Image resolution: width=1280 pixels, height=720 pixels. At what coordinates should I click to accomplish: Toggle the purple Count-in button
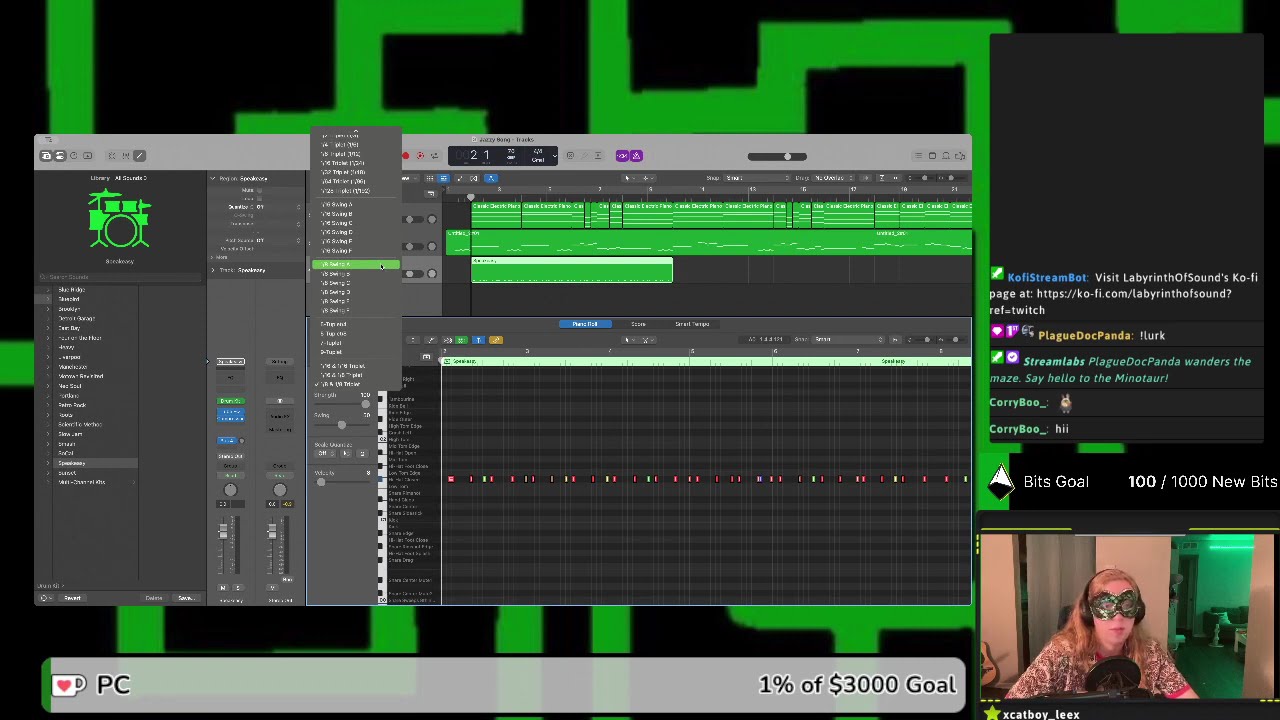622,155
